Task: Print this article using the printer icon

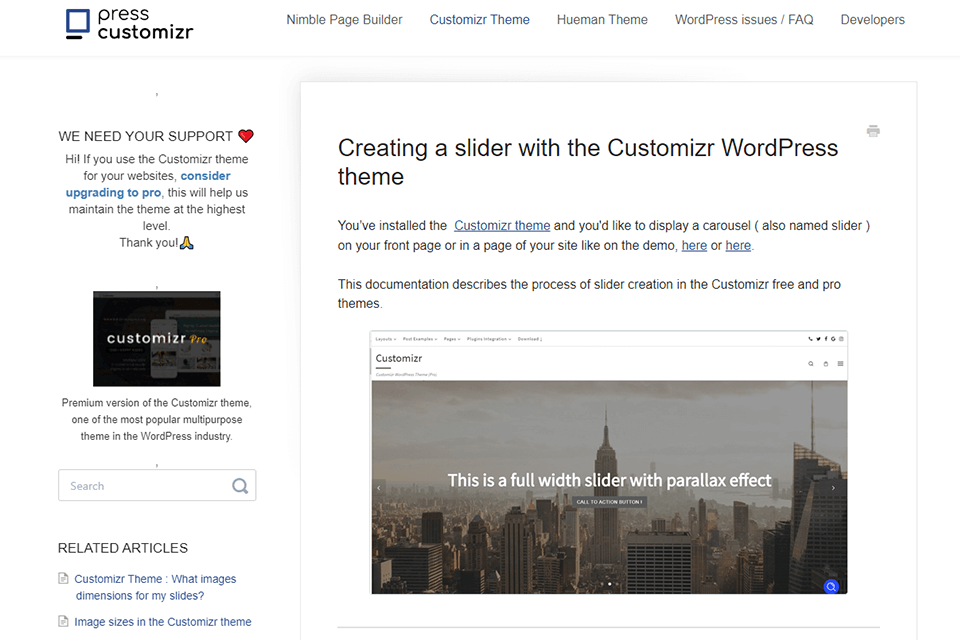Action: (x=873, y=131)
